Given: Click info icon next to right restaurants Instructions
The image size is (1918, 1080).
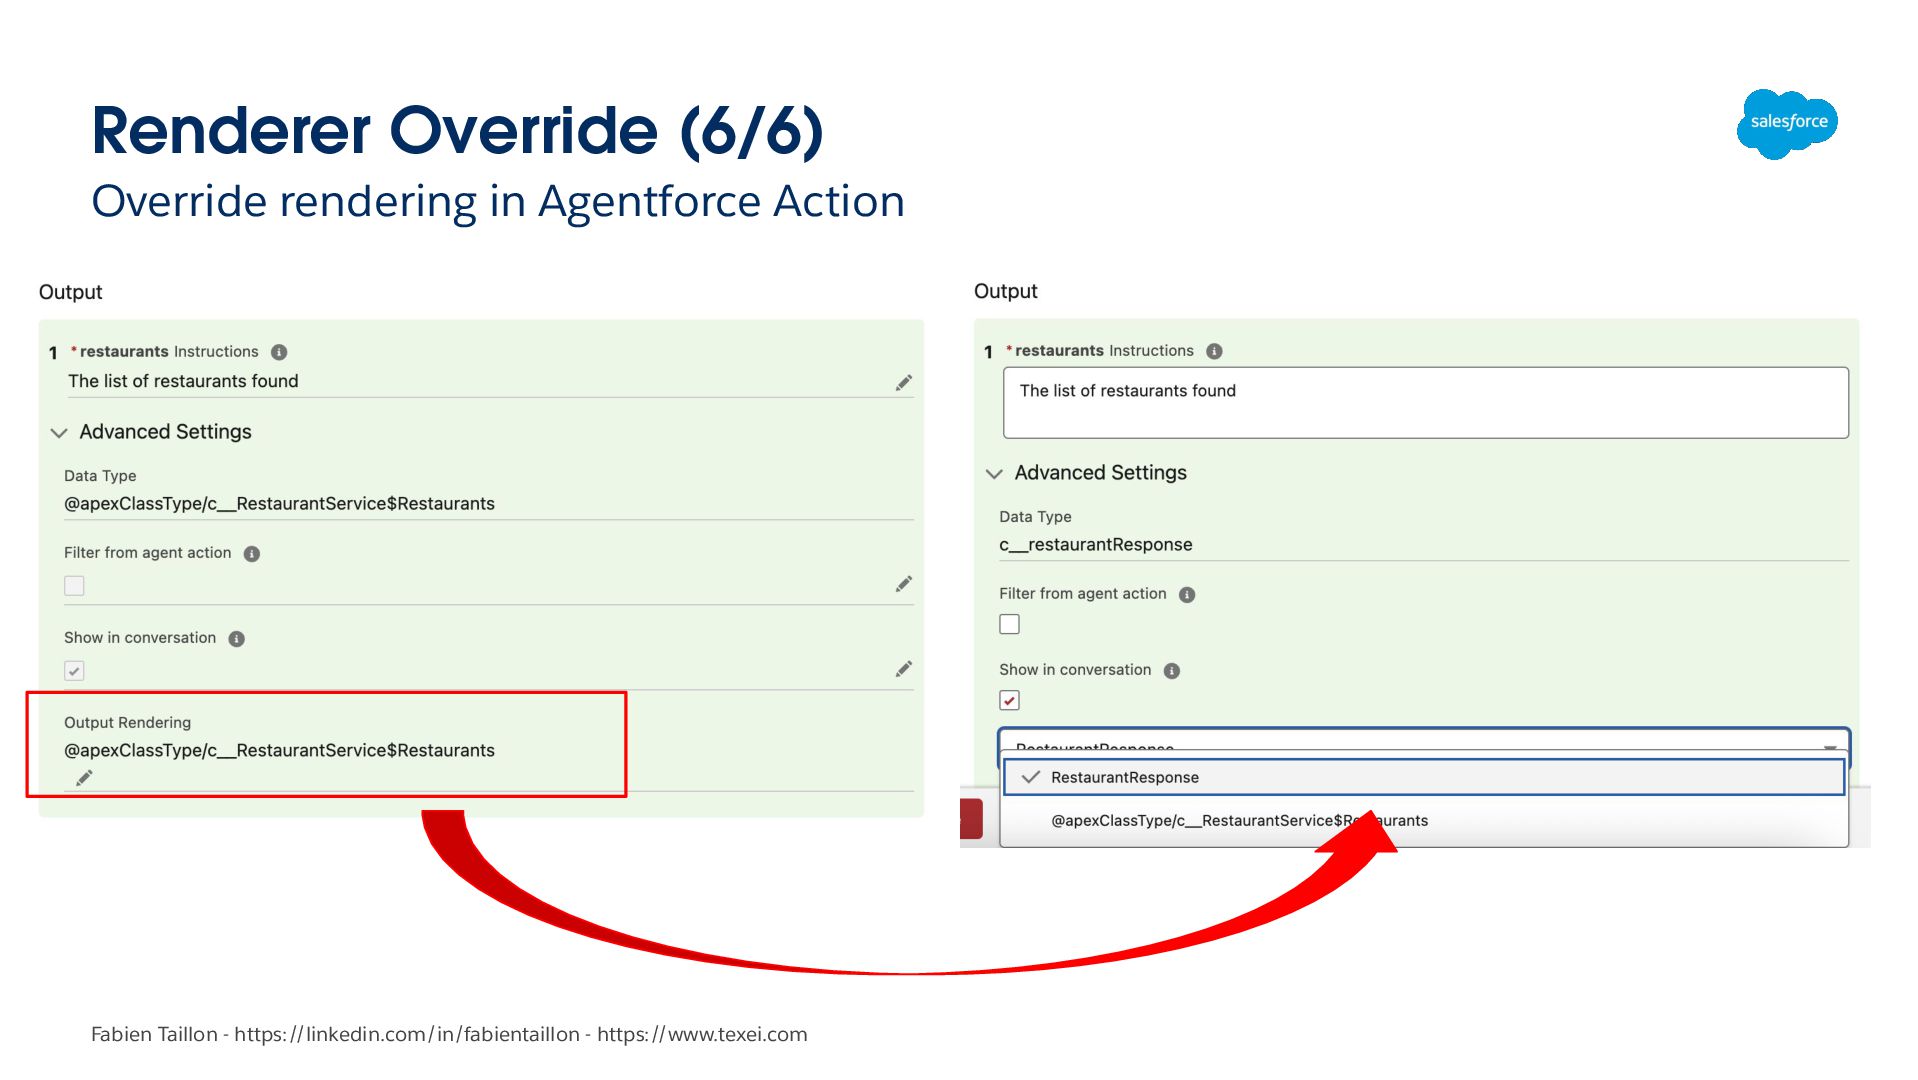Looking at the screenshot, I should pos(1214,351).
